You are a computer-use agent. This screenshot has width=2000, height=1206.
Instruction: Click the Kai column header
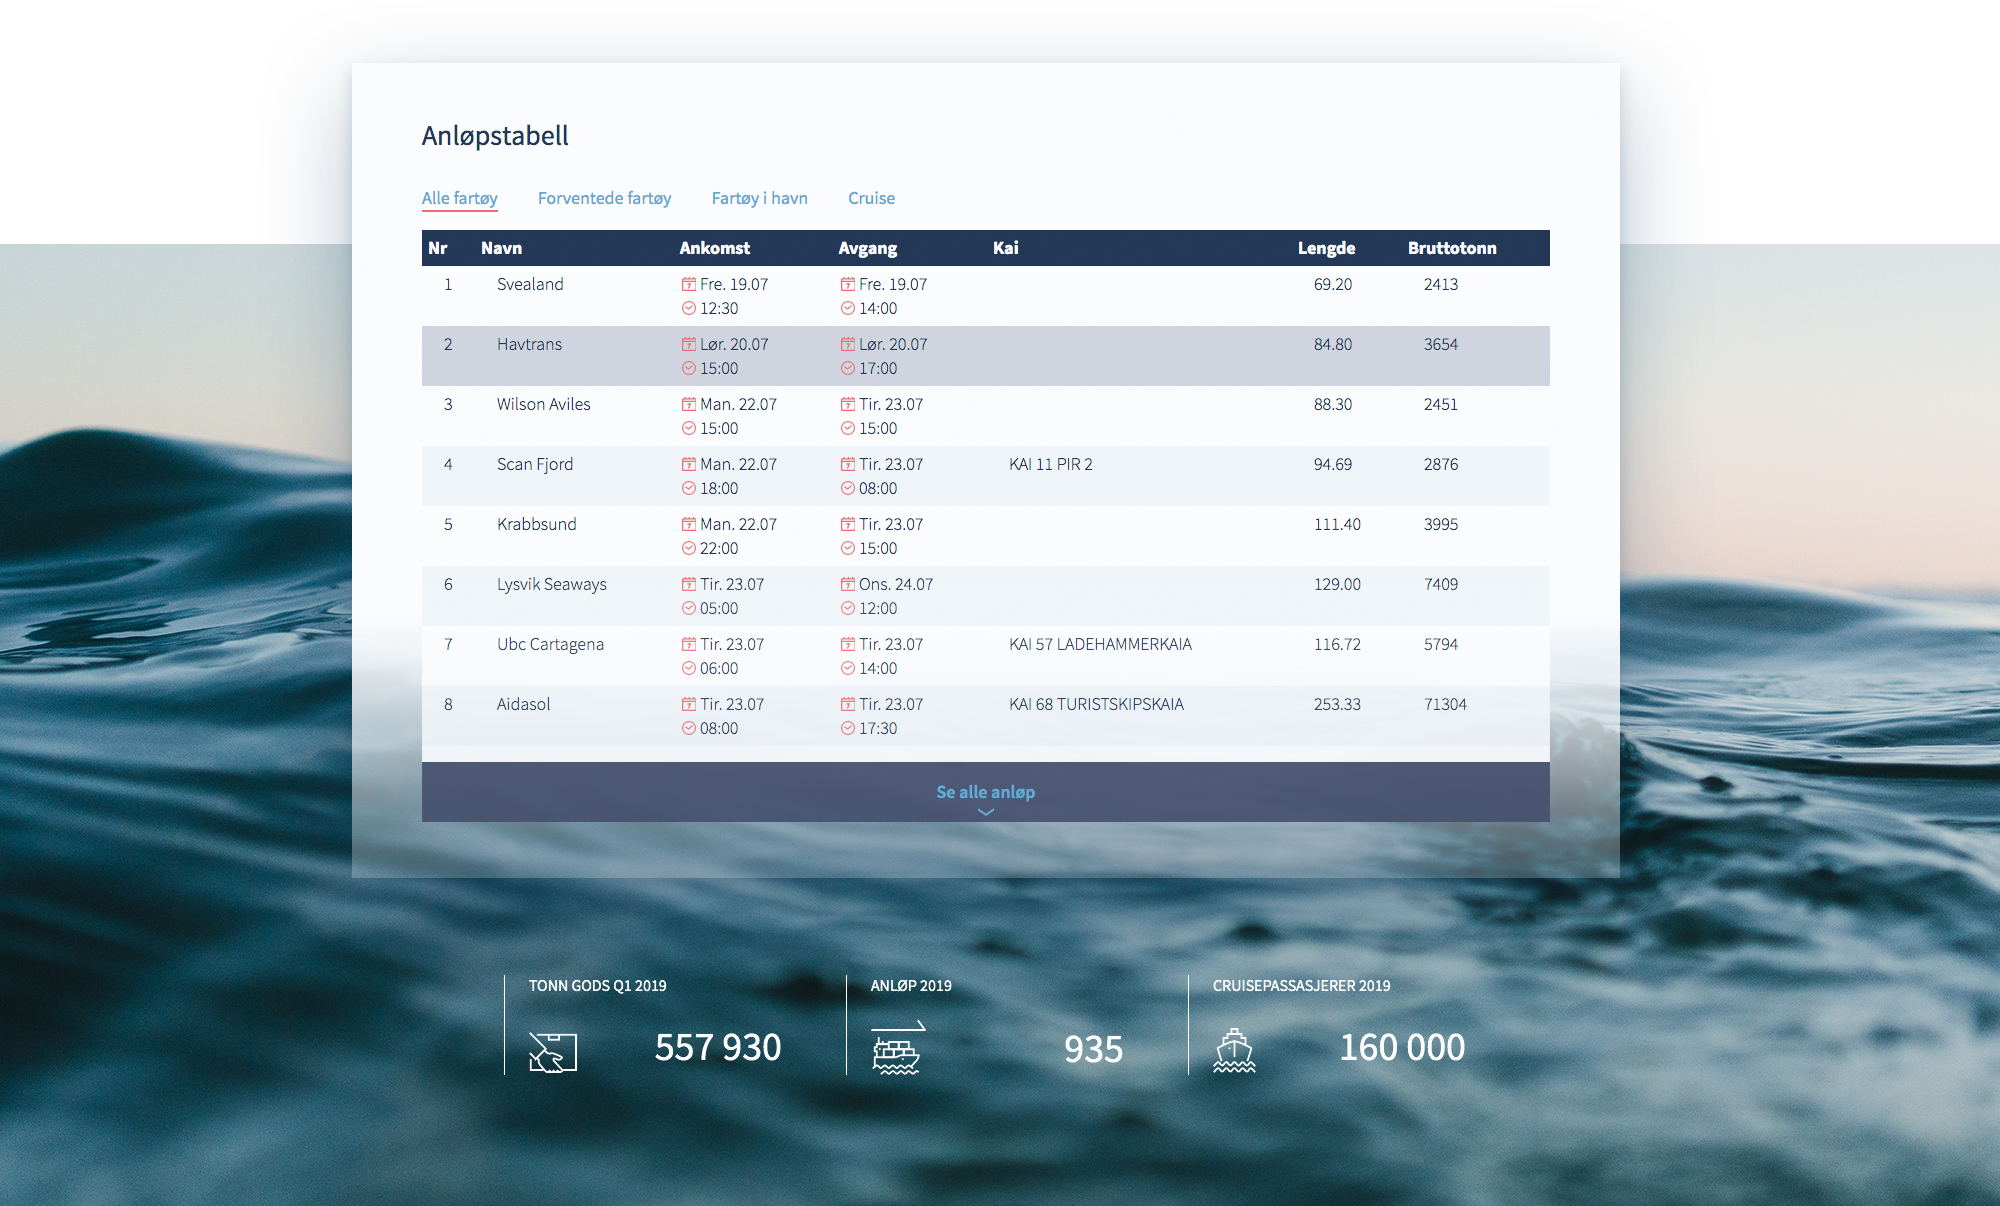1005,248
